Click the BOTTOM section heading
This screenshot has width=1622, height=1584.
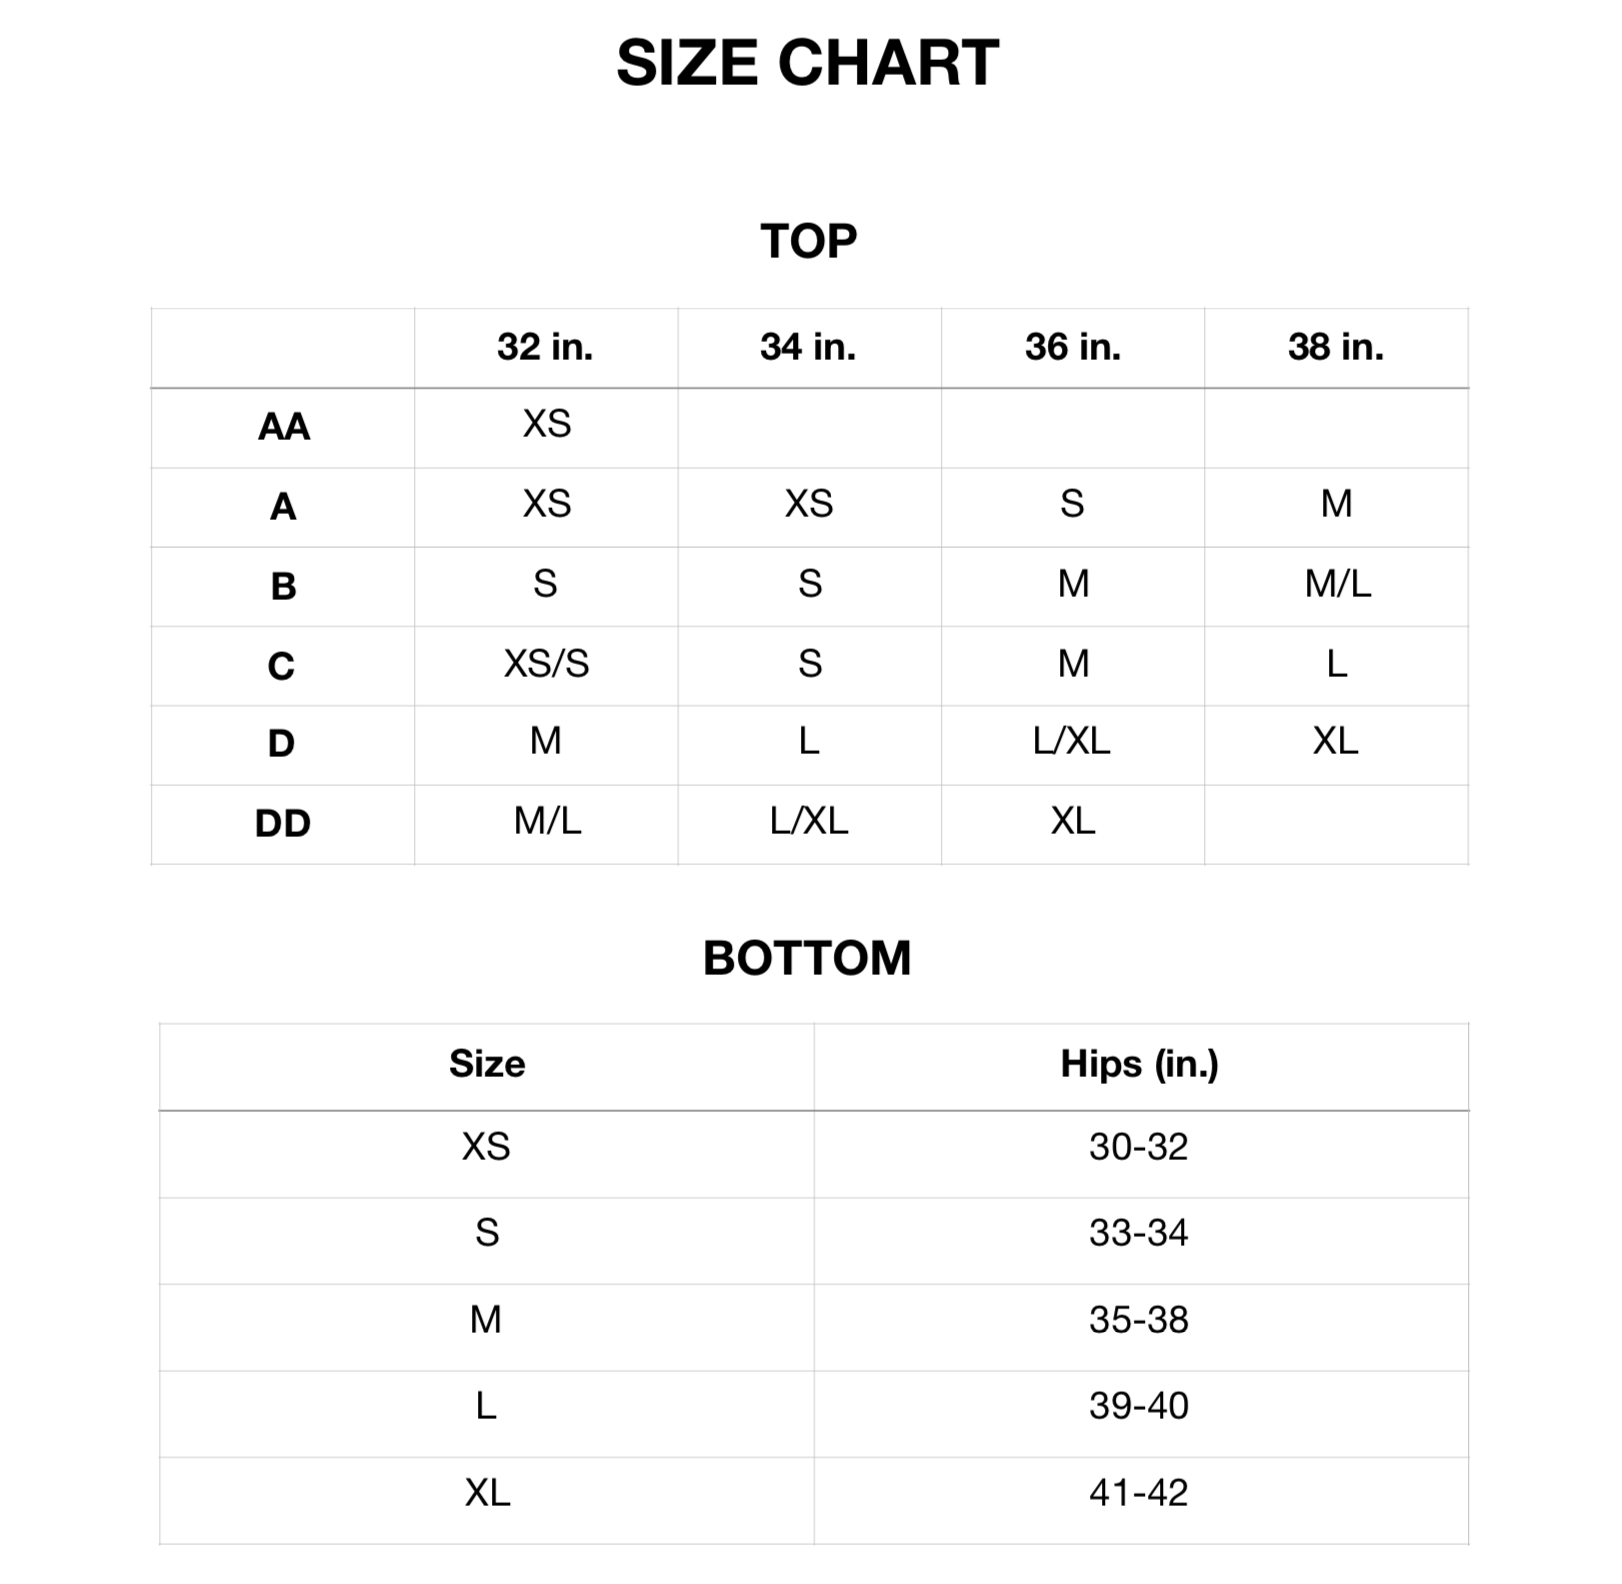[807, 958]
